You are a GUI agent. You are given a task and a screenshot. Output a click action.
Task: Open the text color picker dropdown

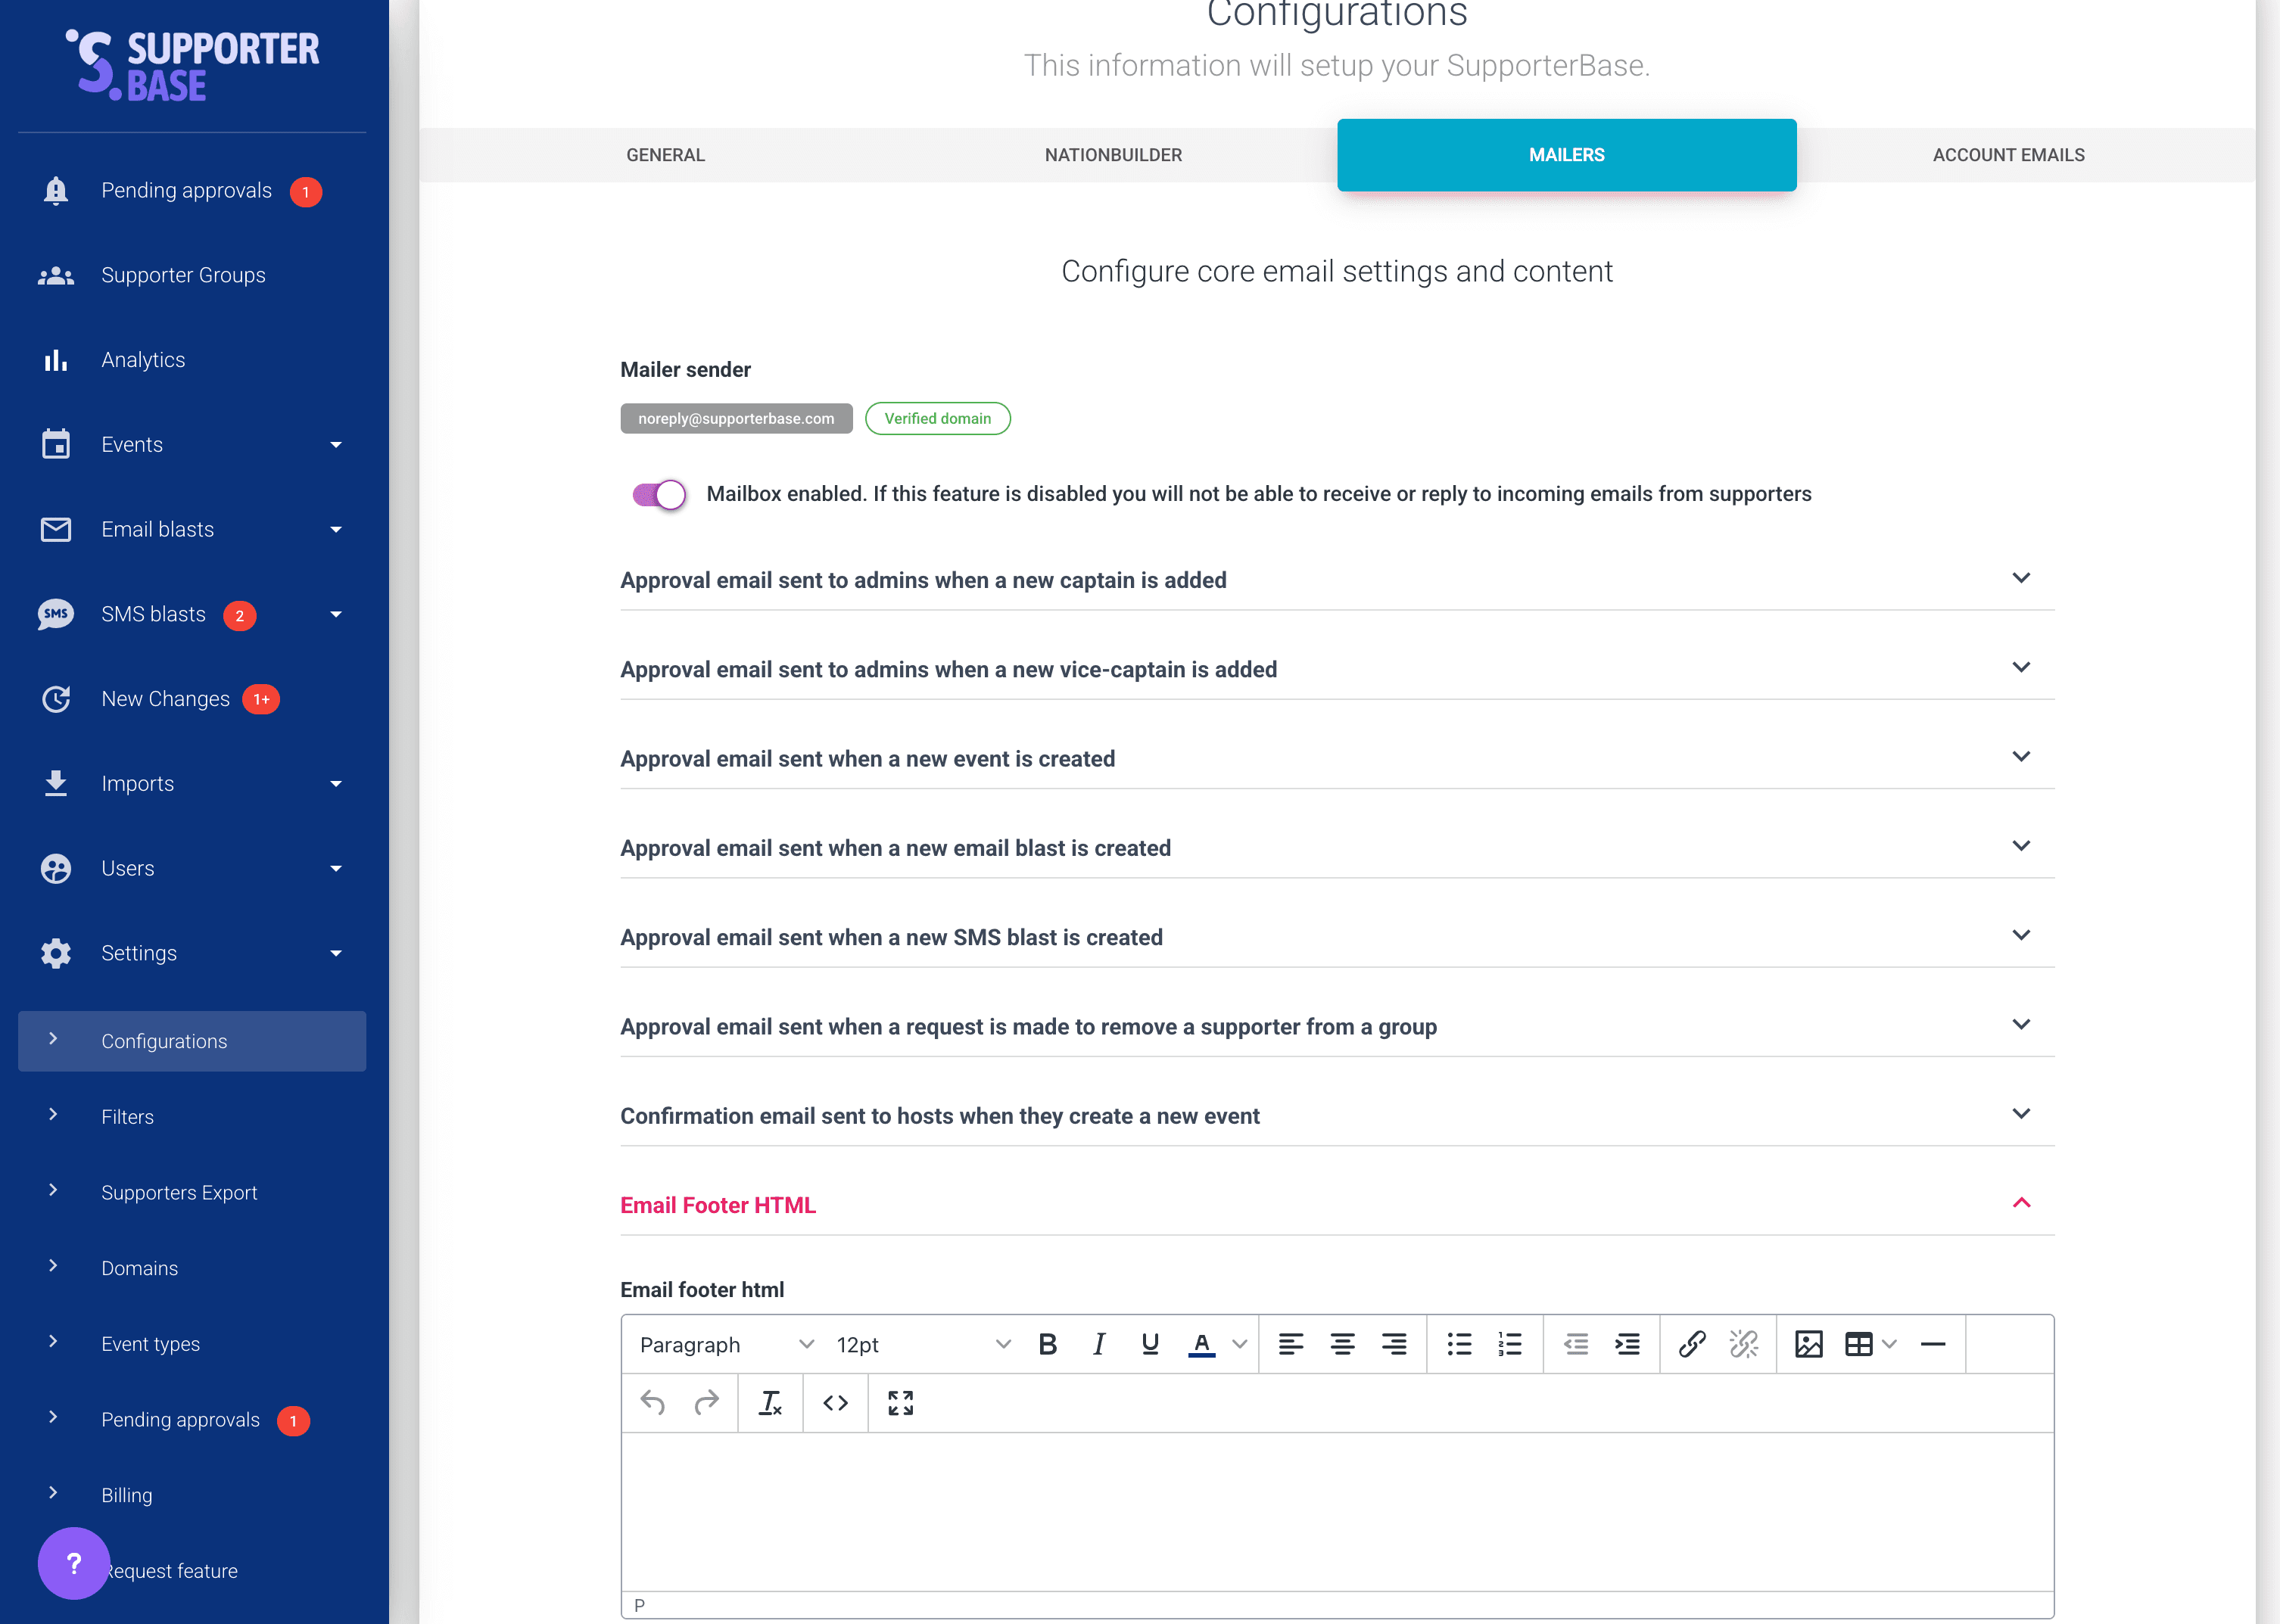1239,1344
